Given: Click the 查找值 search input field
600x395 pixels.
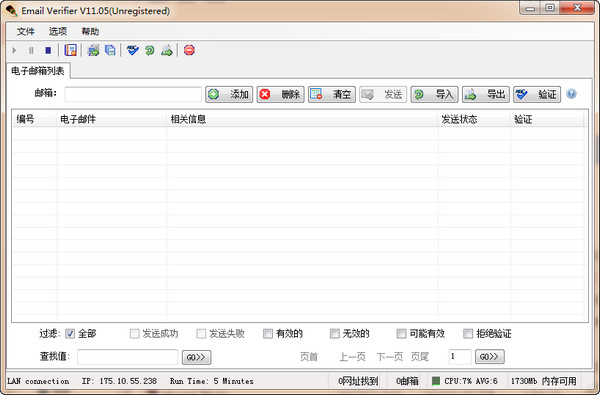Looking at the screenshot, I should pos(127,357).
